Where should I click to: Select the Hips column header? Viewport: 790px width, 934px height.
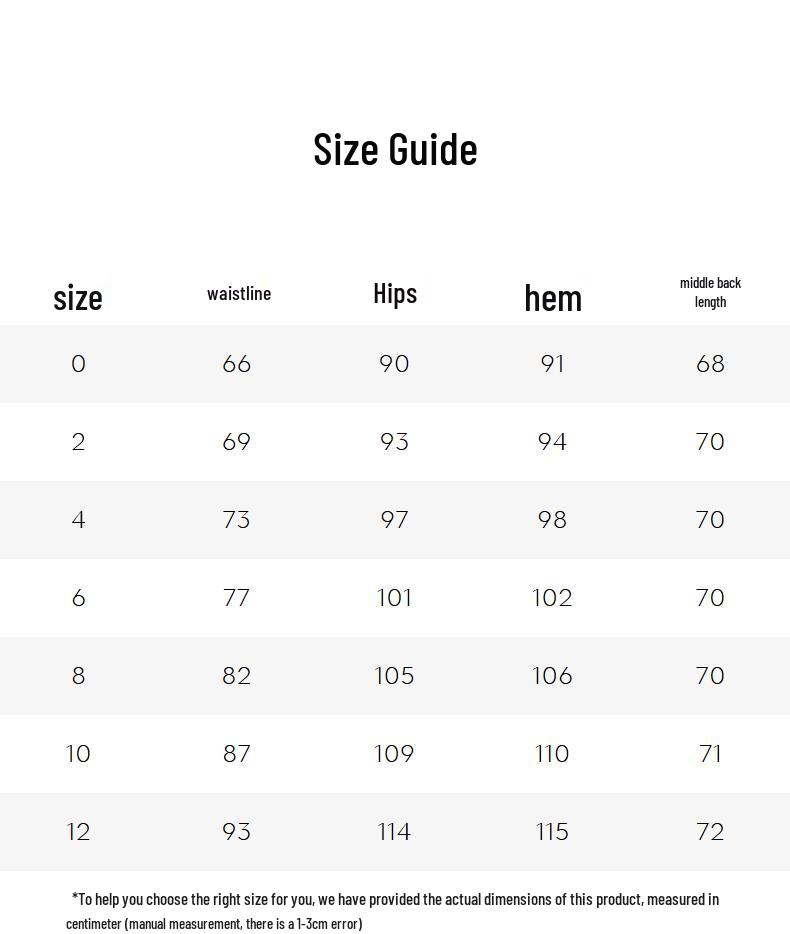click(395, 293)
